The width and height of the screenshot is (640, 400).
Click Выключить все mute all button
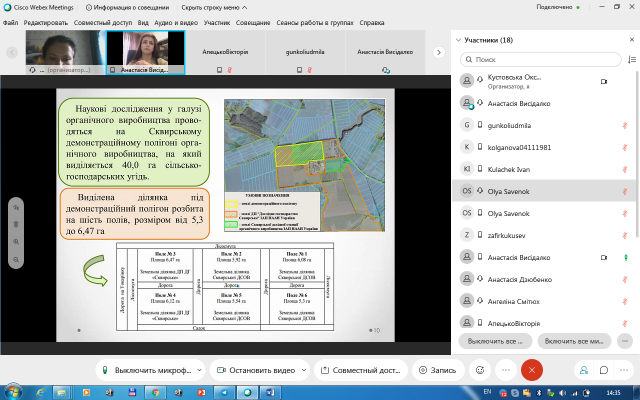click(496, 340)
